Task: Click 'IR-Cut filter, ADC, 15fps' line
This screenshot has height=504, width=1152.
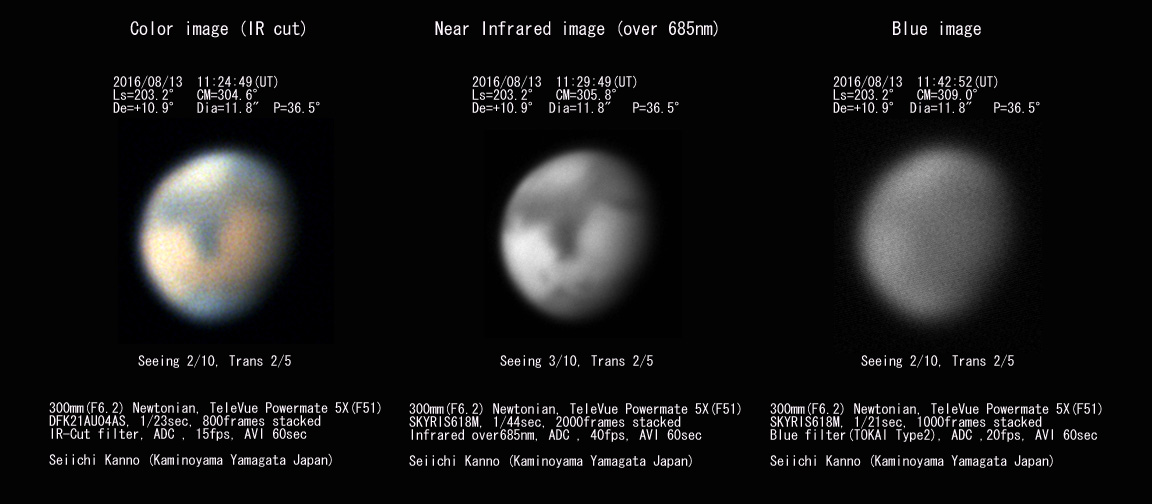Action: click(178, 435)
